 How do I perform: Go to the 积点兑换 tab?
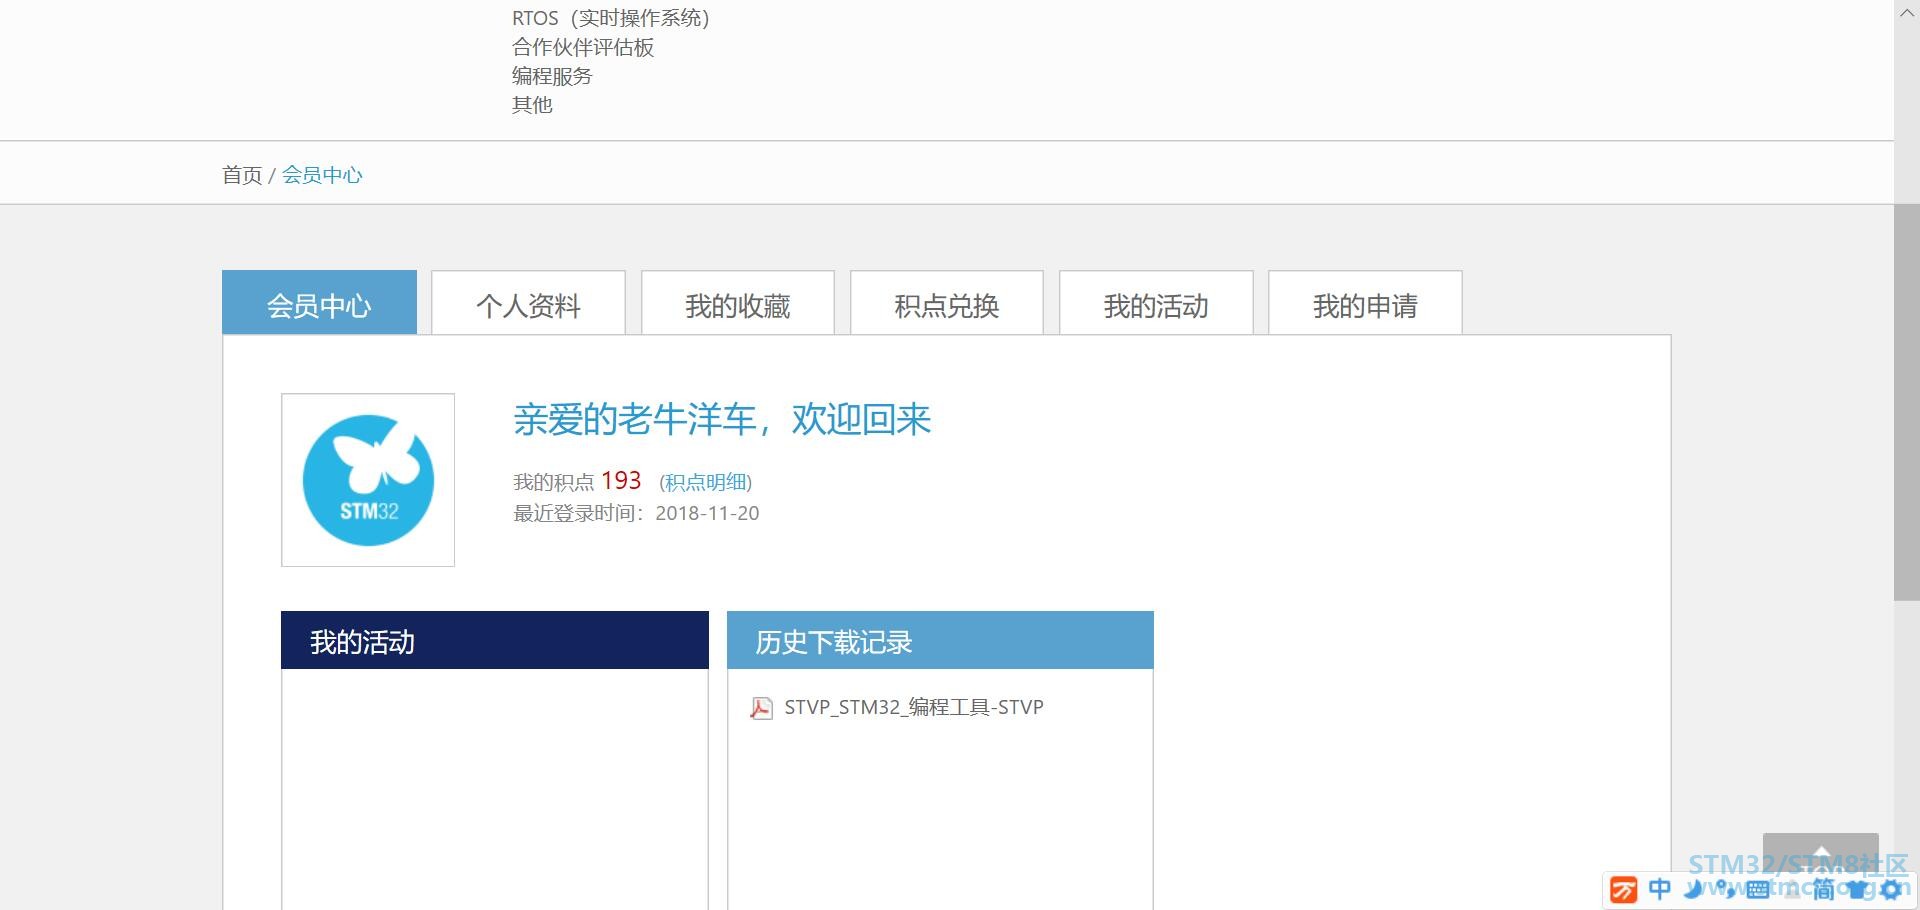pyautogui.click(x=946, y=303)
